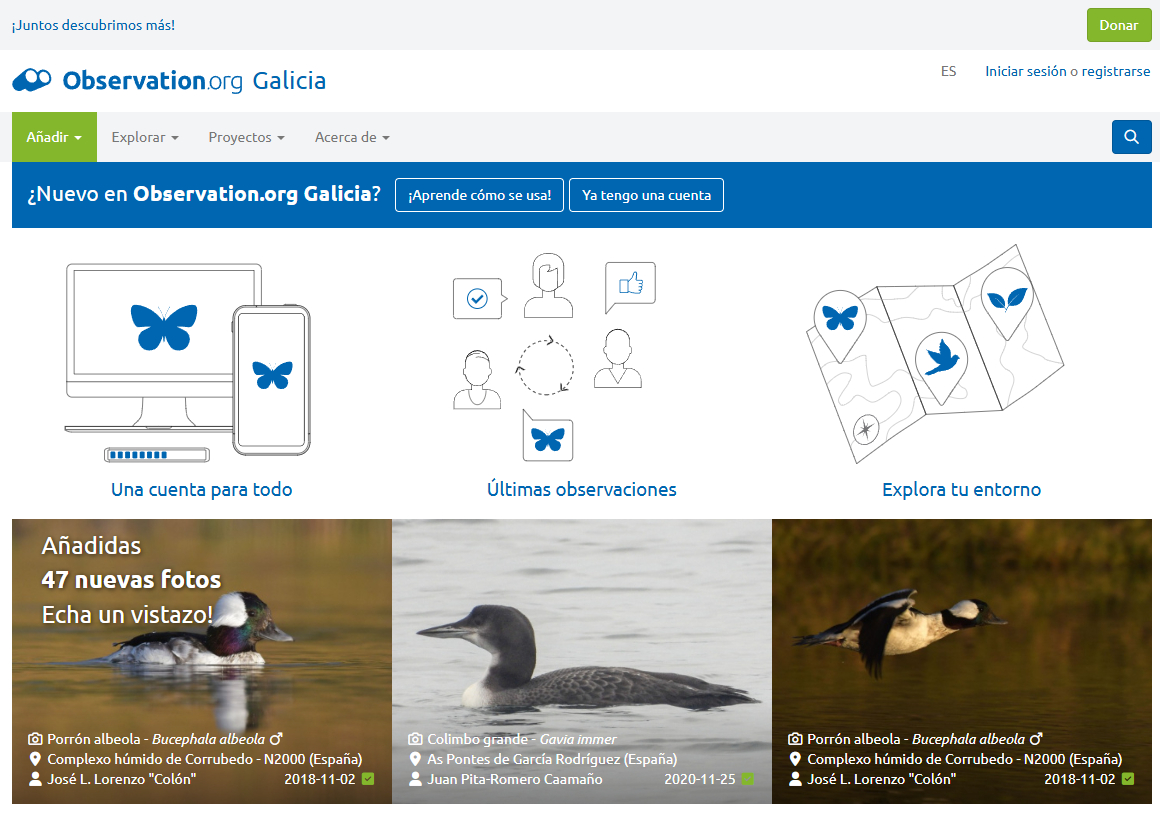This screenshot has height=826, width=1160.
Task: Select the ES language option
Action: [x=948, y=71]
